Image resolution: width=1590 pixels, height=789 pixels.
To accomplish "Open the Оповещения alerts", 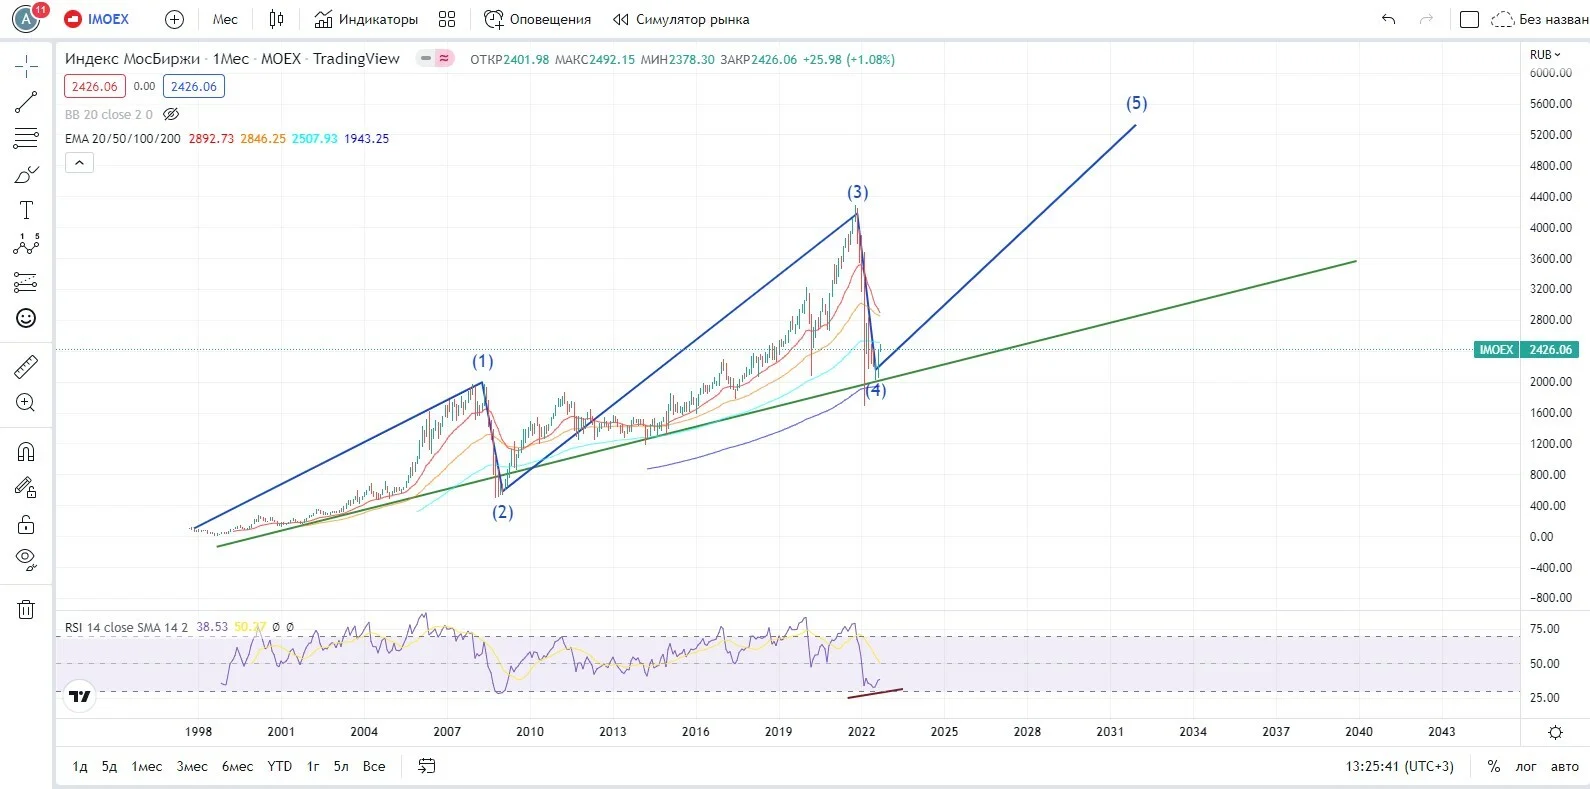I will [x=537, y=19].
